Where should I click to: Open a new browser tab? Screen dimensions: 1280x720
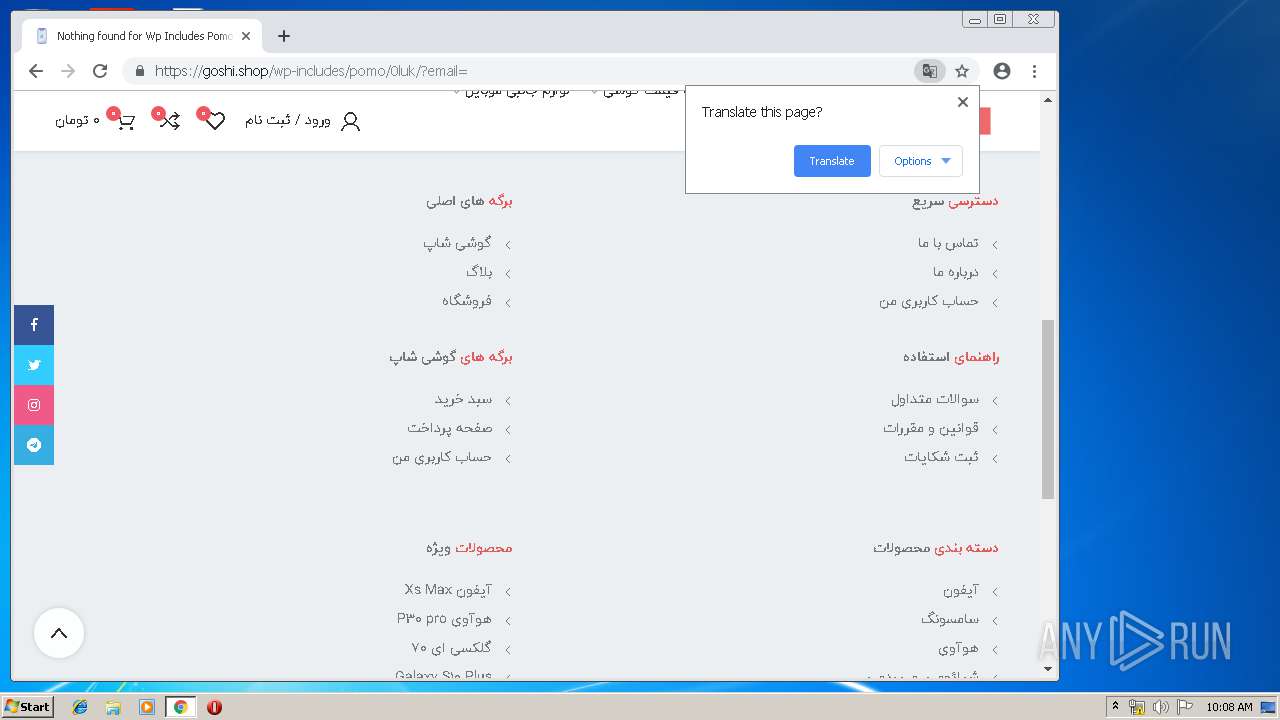284,36
